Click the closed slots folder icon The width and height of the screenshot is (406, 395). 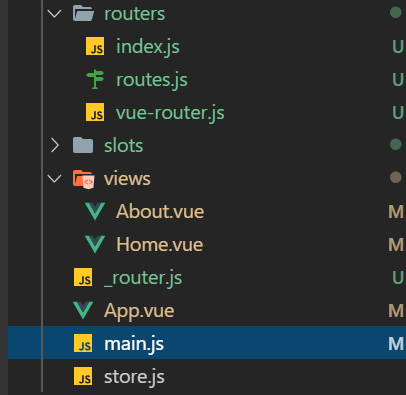point(83,145)
